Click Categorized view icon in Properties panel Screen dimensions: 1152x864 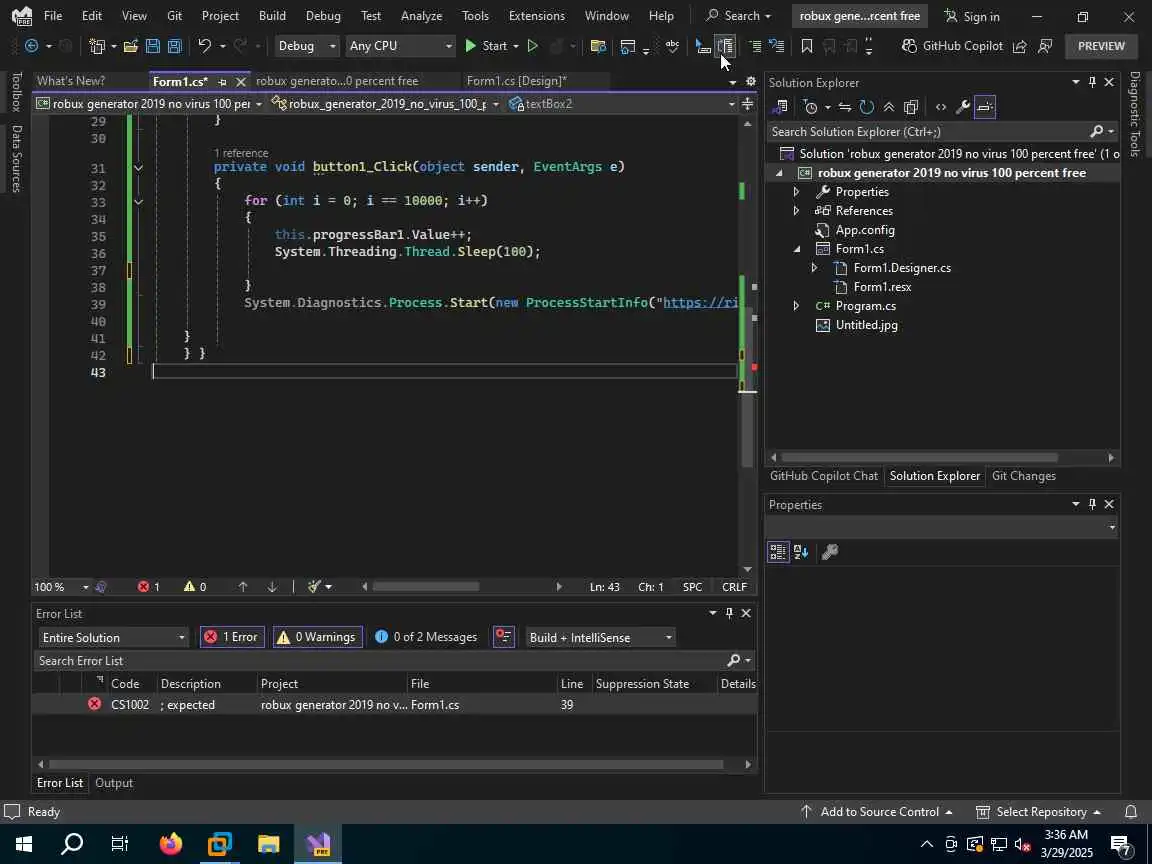pos(778,552)
